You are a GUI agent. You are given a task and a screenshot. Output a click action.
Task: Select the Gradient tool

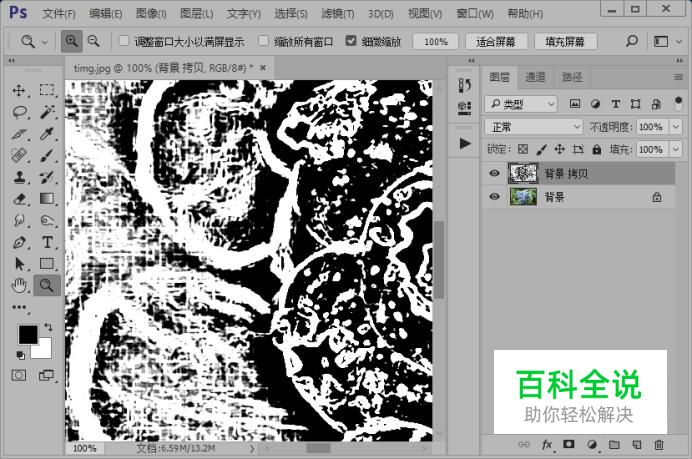click(x=46, y=199)
